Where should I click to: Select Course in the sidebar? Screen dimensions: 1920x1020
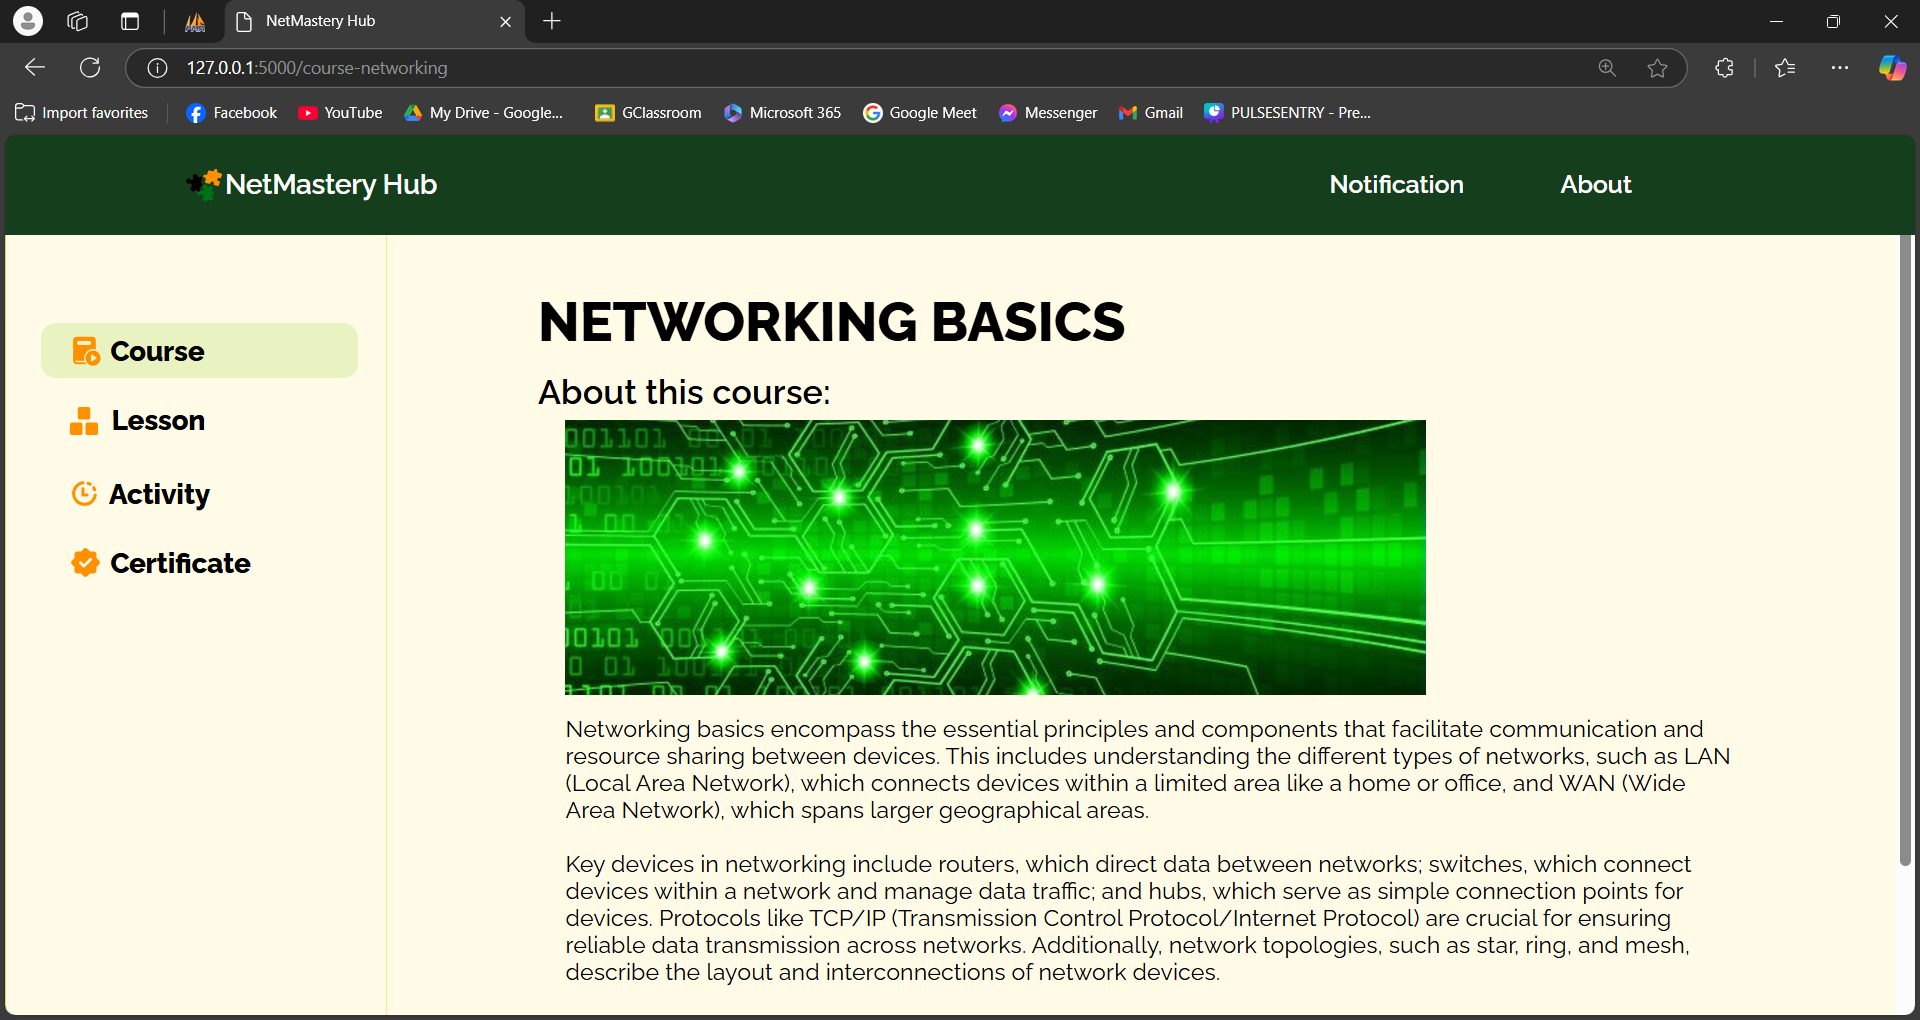[x=199, y=351]
